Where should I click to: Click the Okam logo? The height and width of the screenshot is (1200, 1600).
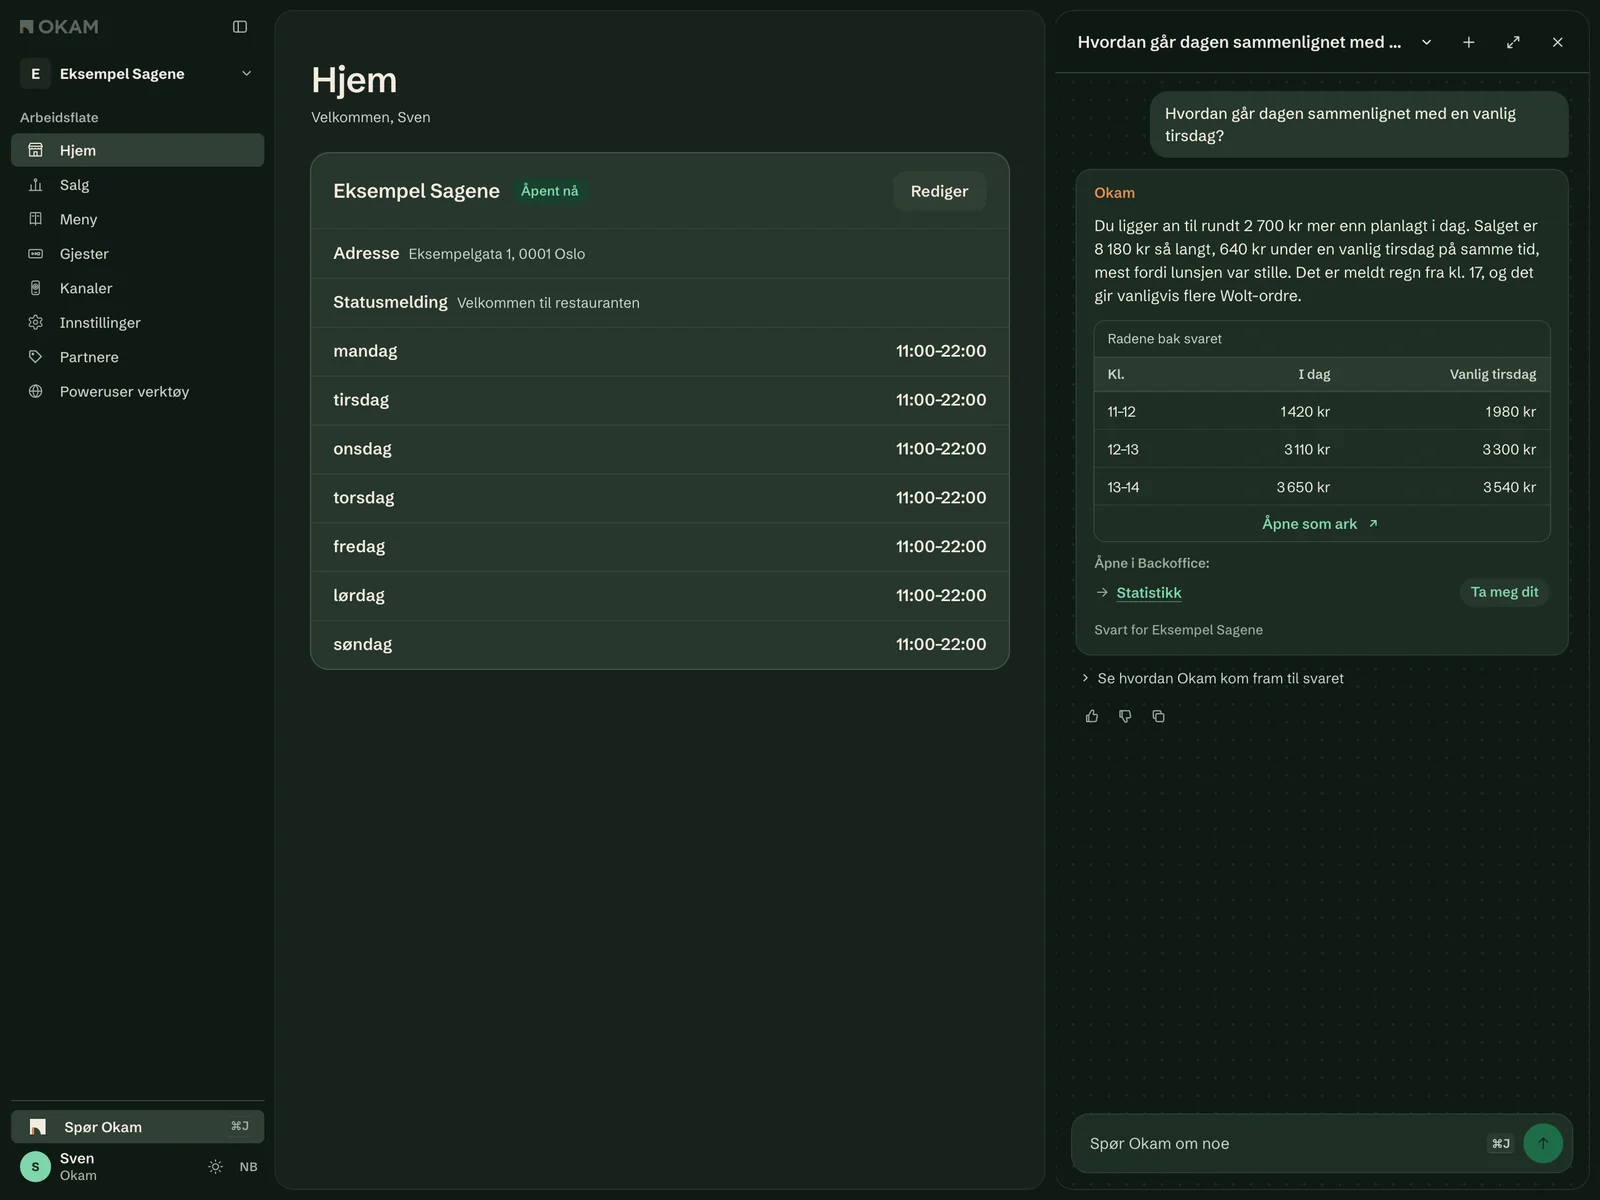(x=59, y=27)
